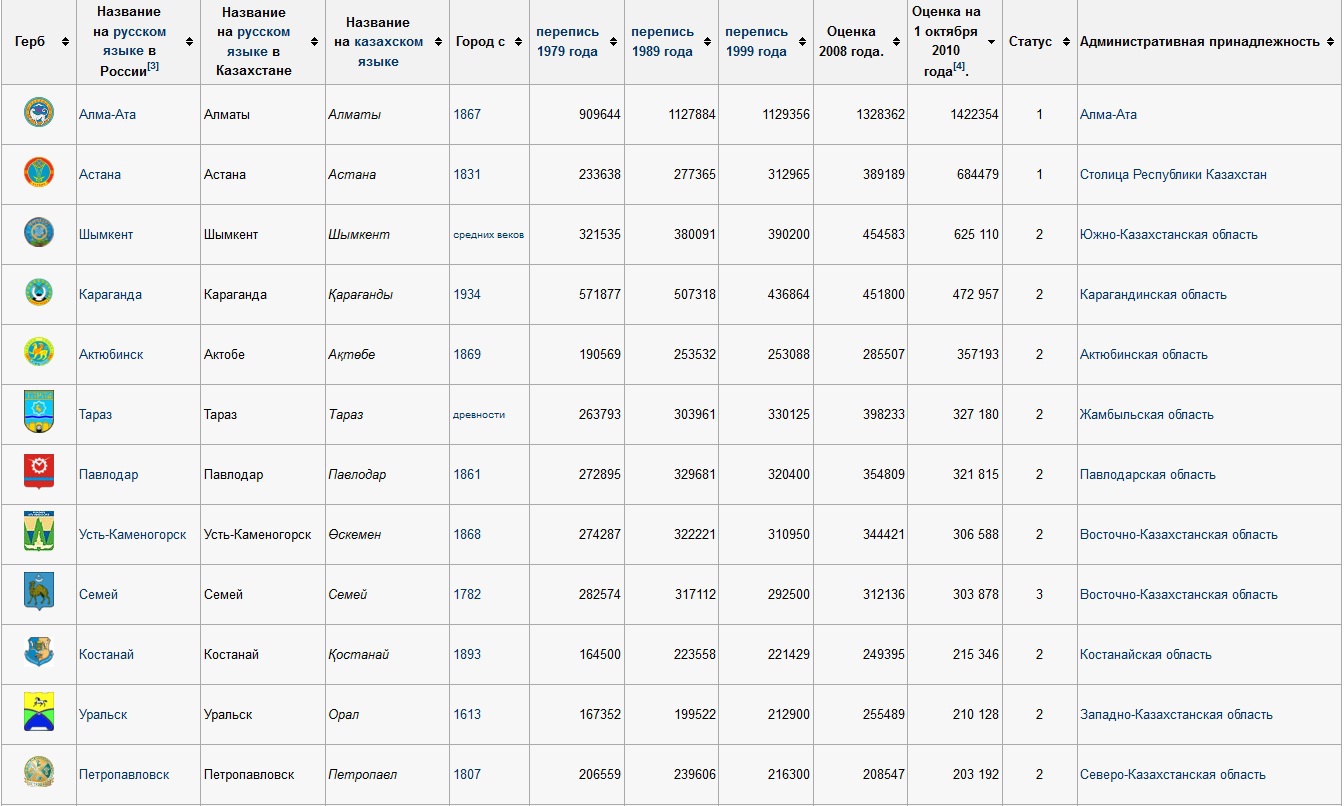Open the Шымкент city link

point(106,234)
